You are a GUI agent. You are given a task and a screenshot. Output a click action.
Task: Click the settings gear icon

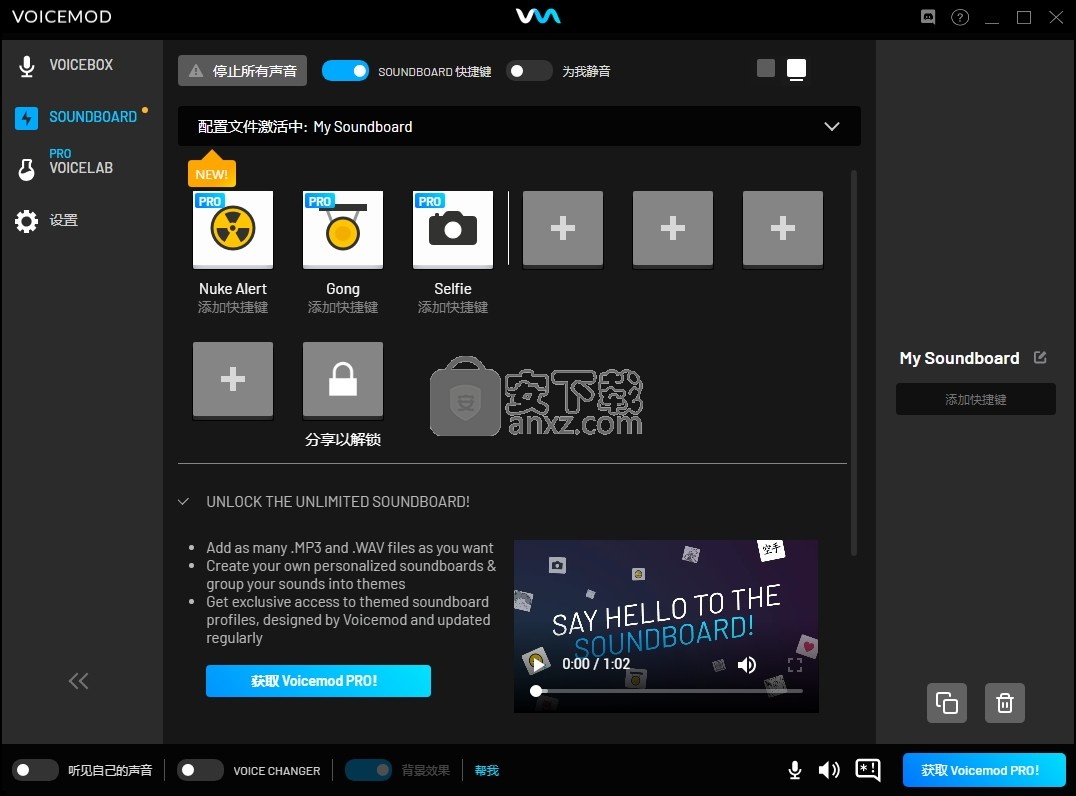tap(27, 221)
